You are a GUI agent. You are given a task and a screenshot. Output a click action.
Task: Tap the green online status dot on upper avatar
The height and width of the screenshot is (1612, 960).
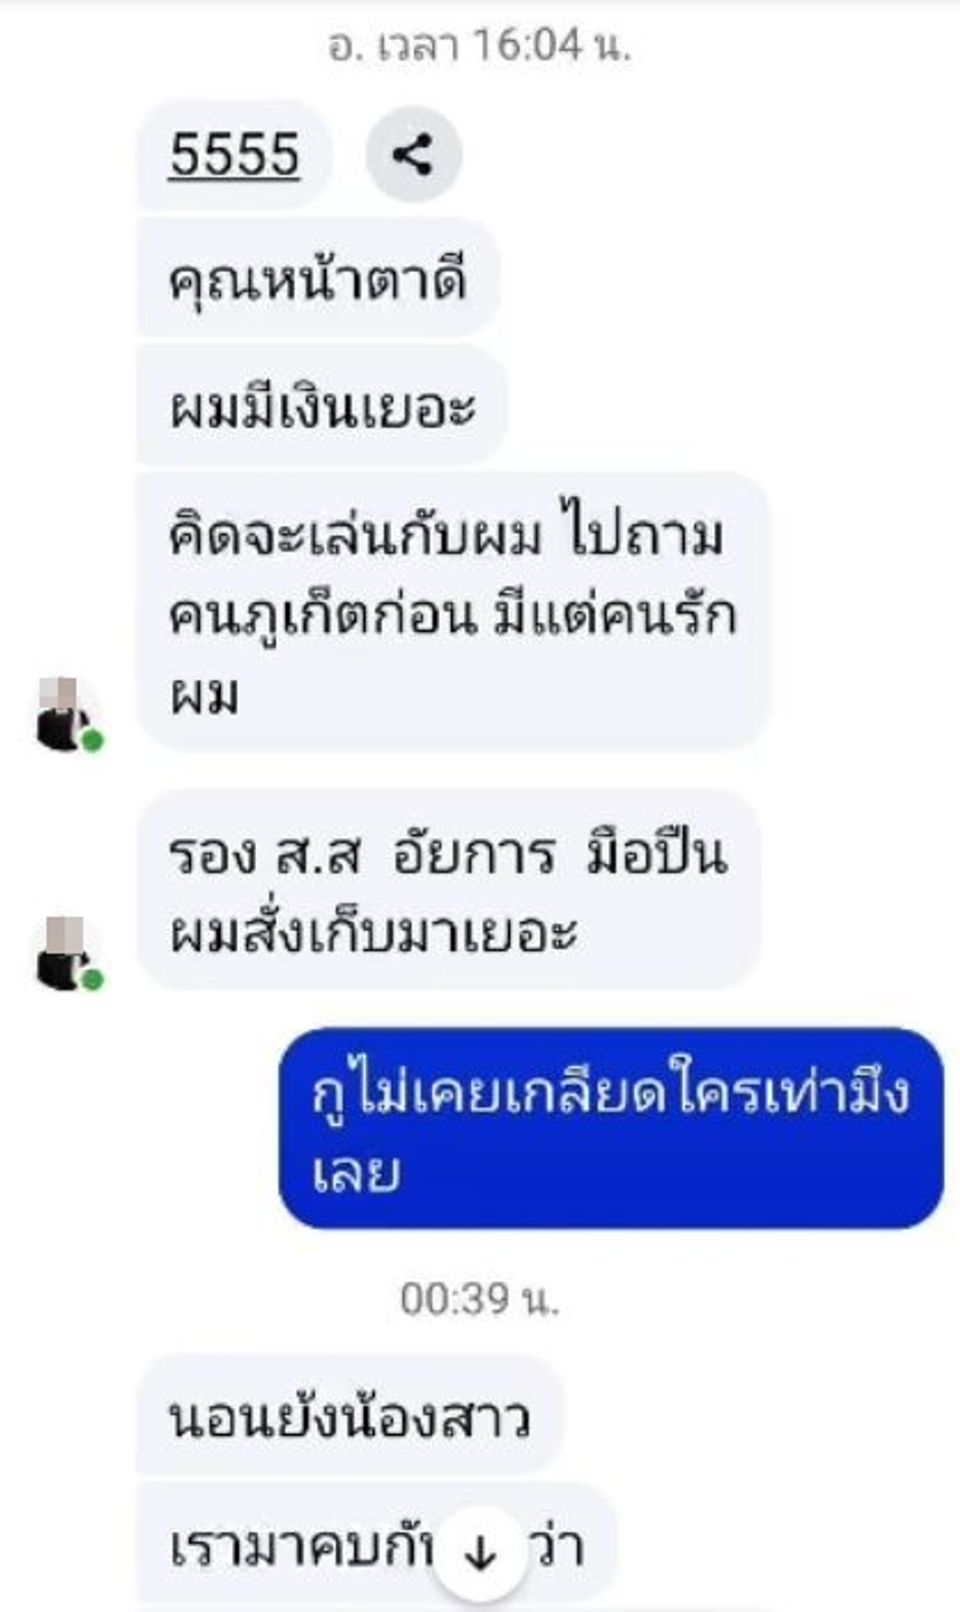pyautogui.click(x=92, y=740)
